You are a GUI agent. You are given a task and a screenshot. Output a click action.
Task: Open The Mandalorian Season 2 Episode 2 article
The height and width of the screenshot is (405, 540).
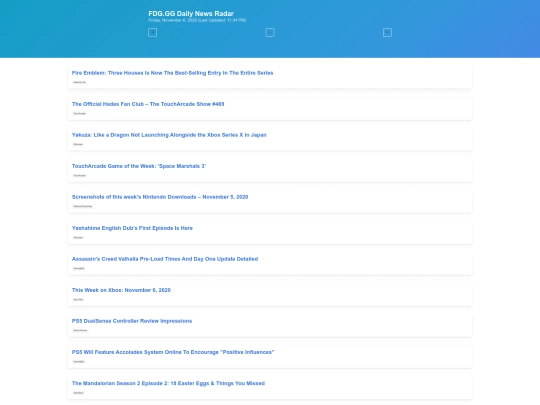168,383
